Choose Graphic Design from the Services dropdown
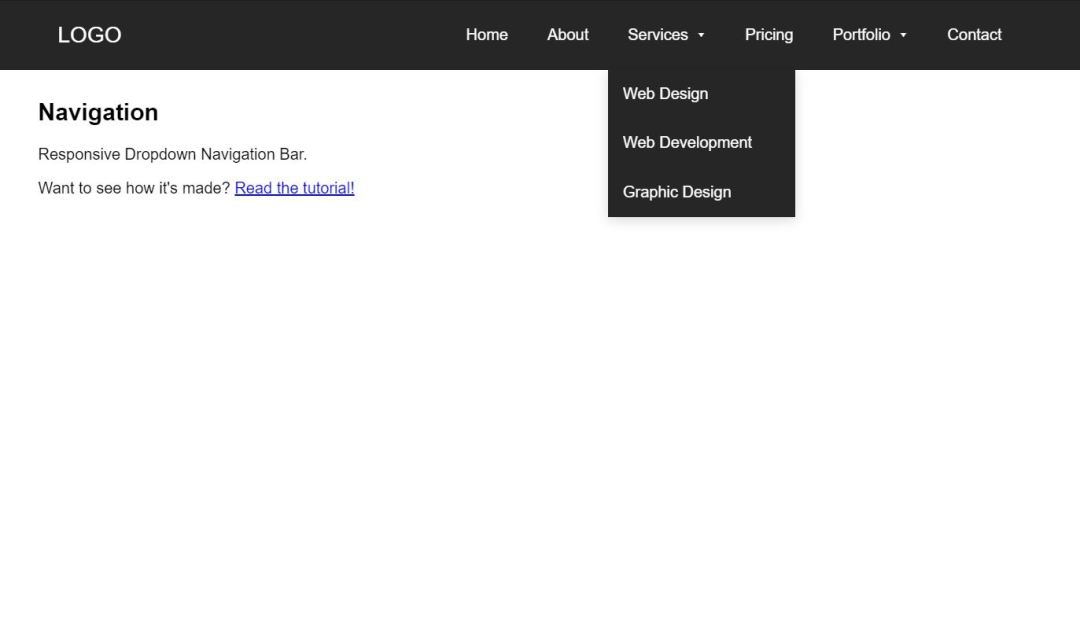 [676, 191]
